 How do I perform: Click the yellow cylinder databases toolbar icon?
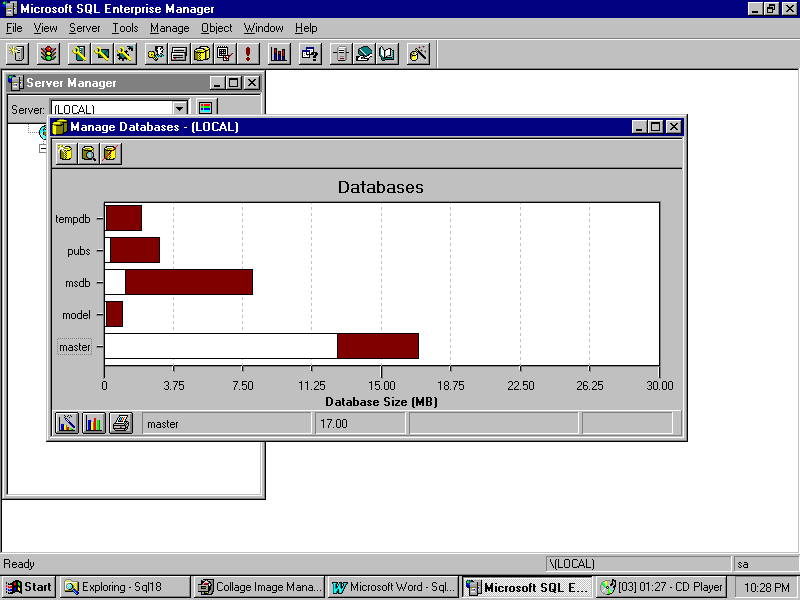[202, 54]
